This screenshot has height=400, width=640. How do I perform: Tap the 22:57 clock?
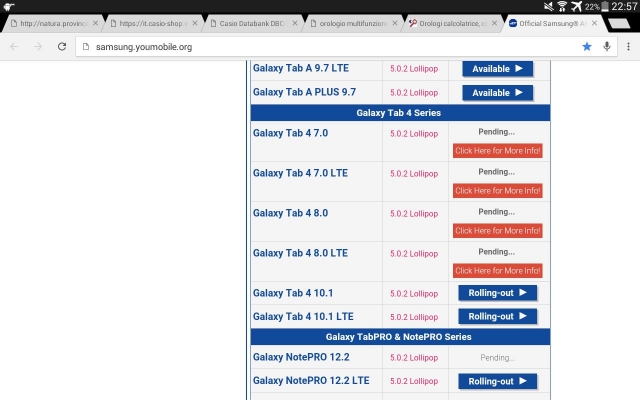pyautogui.click(x=624, y=6)
